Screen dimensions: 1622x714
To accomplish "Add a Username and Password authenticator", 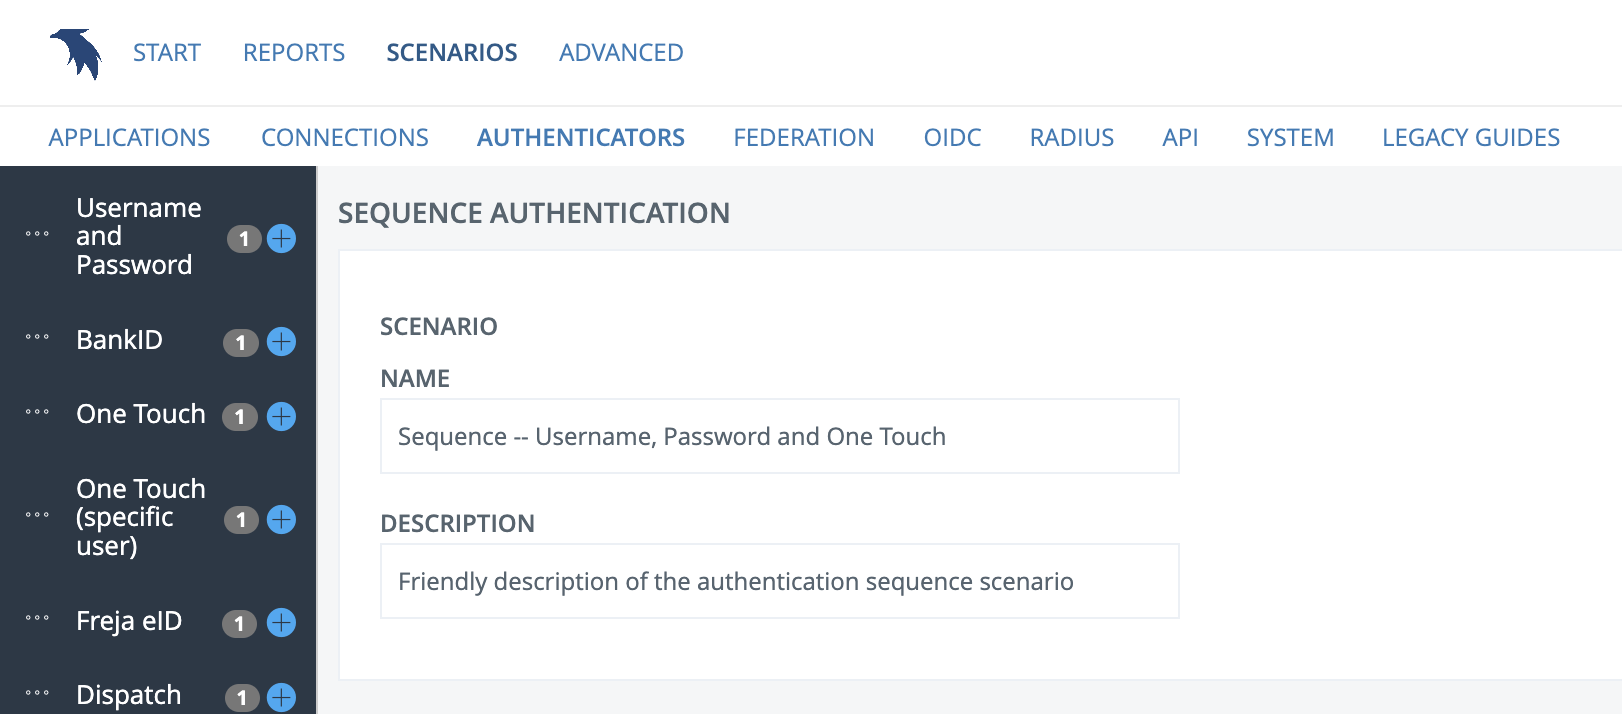I will tap(282, 239).
